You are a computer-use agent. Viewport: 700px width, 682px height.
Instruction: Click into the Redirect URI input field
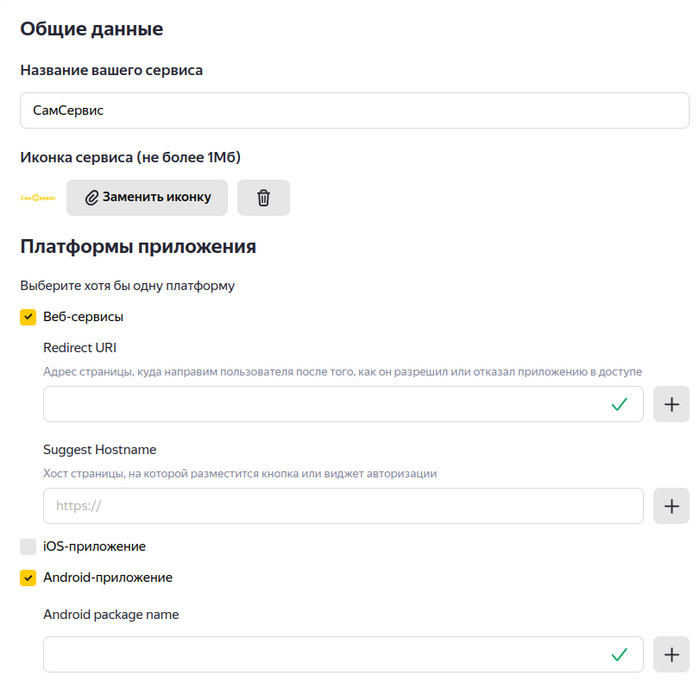[x=320, y=405]
